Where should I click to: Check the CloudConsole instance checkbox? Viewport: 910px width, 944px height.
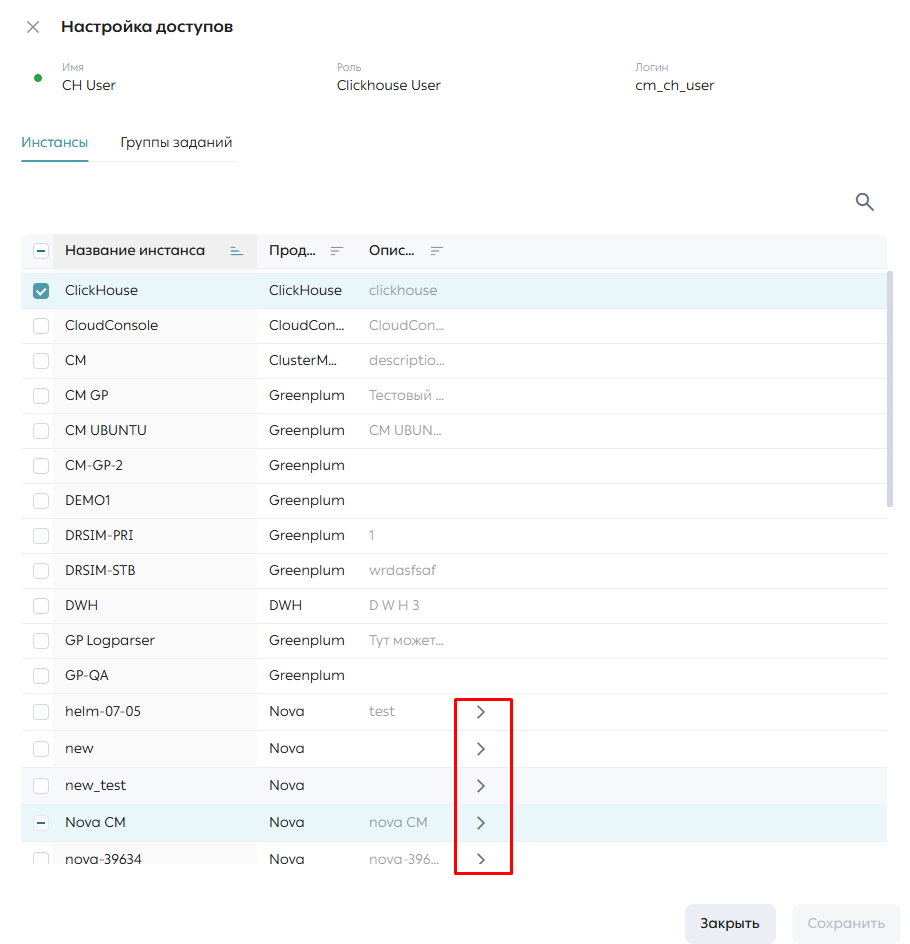click(x=41, y=326)
